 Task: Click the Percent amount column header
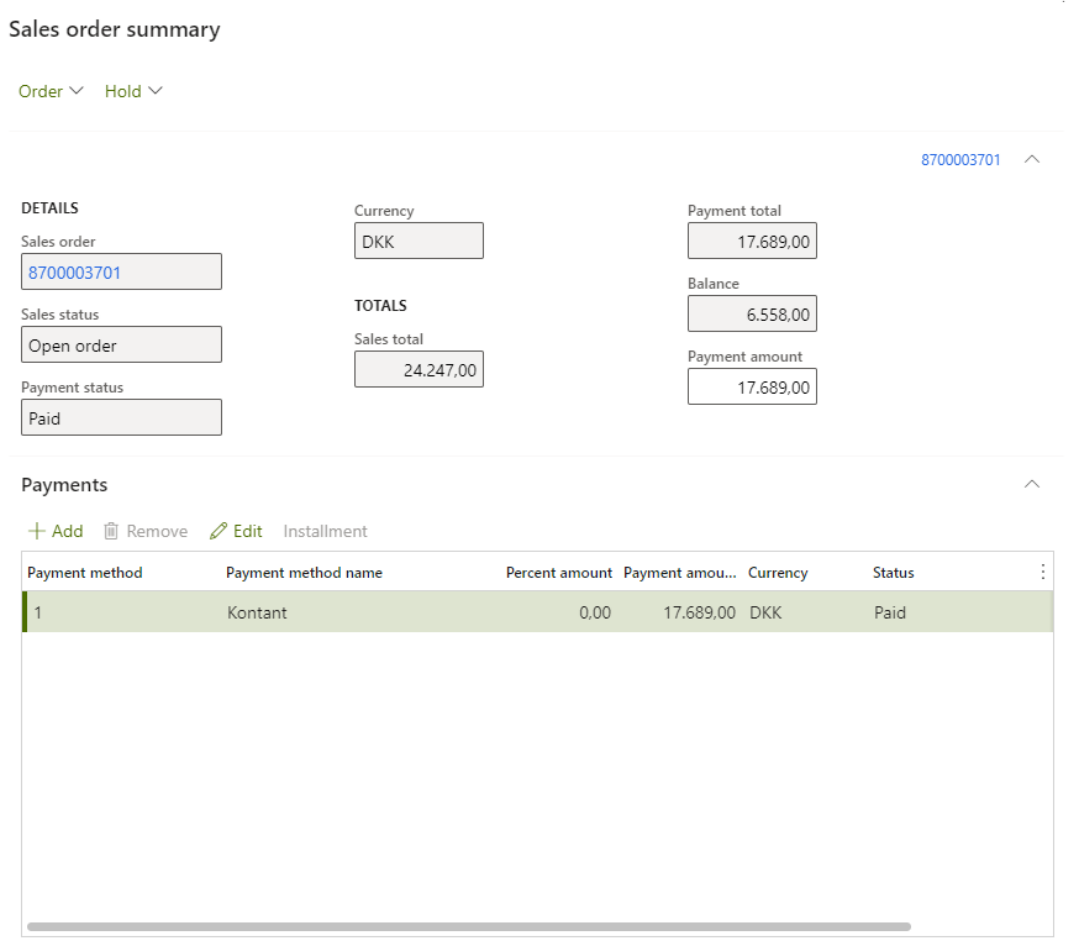(x=558, y=573)
